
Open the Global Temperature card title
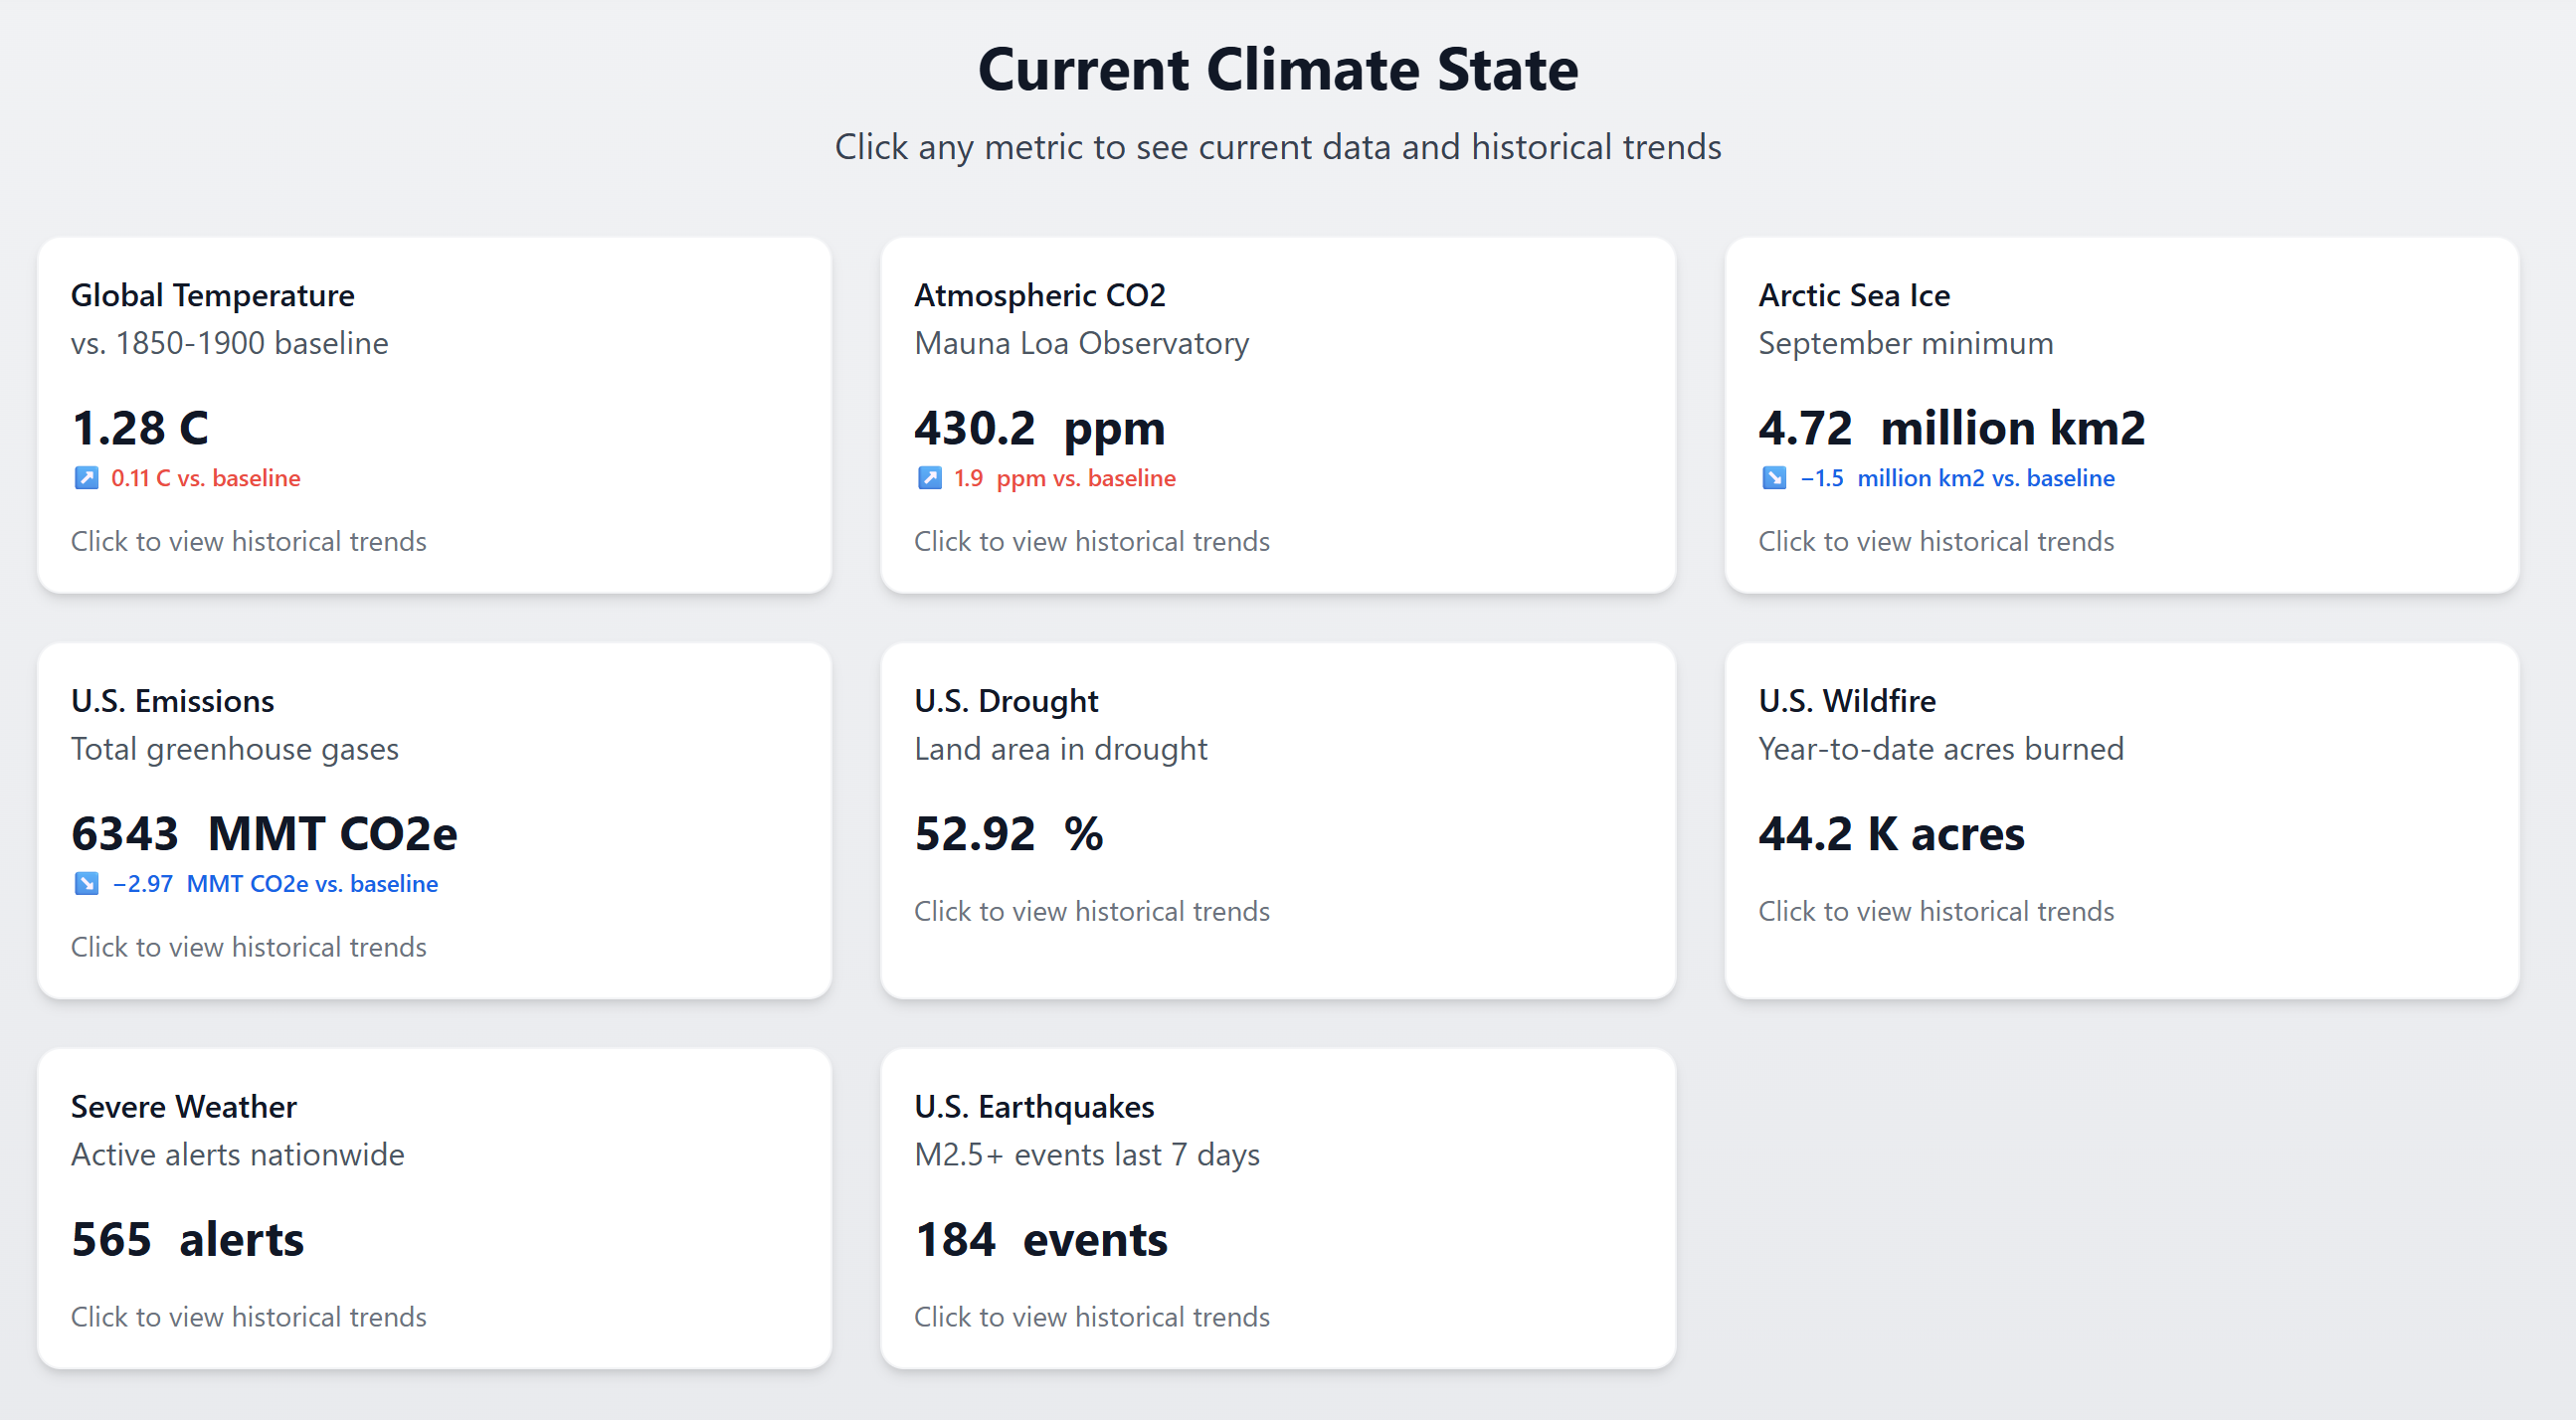click(x=212, y=295)
